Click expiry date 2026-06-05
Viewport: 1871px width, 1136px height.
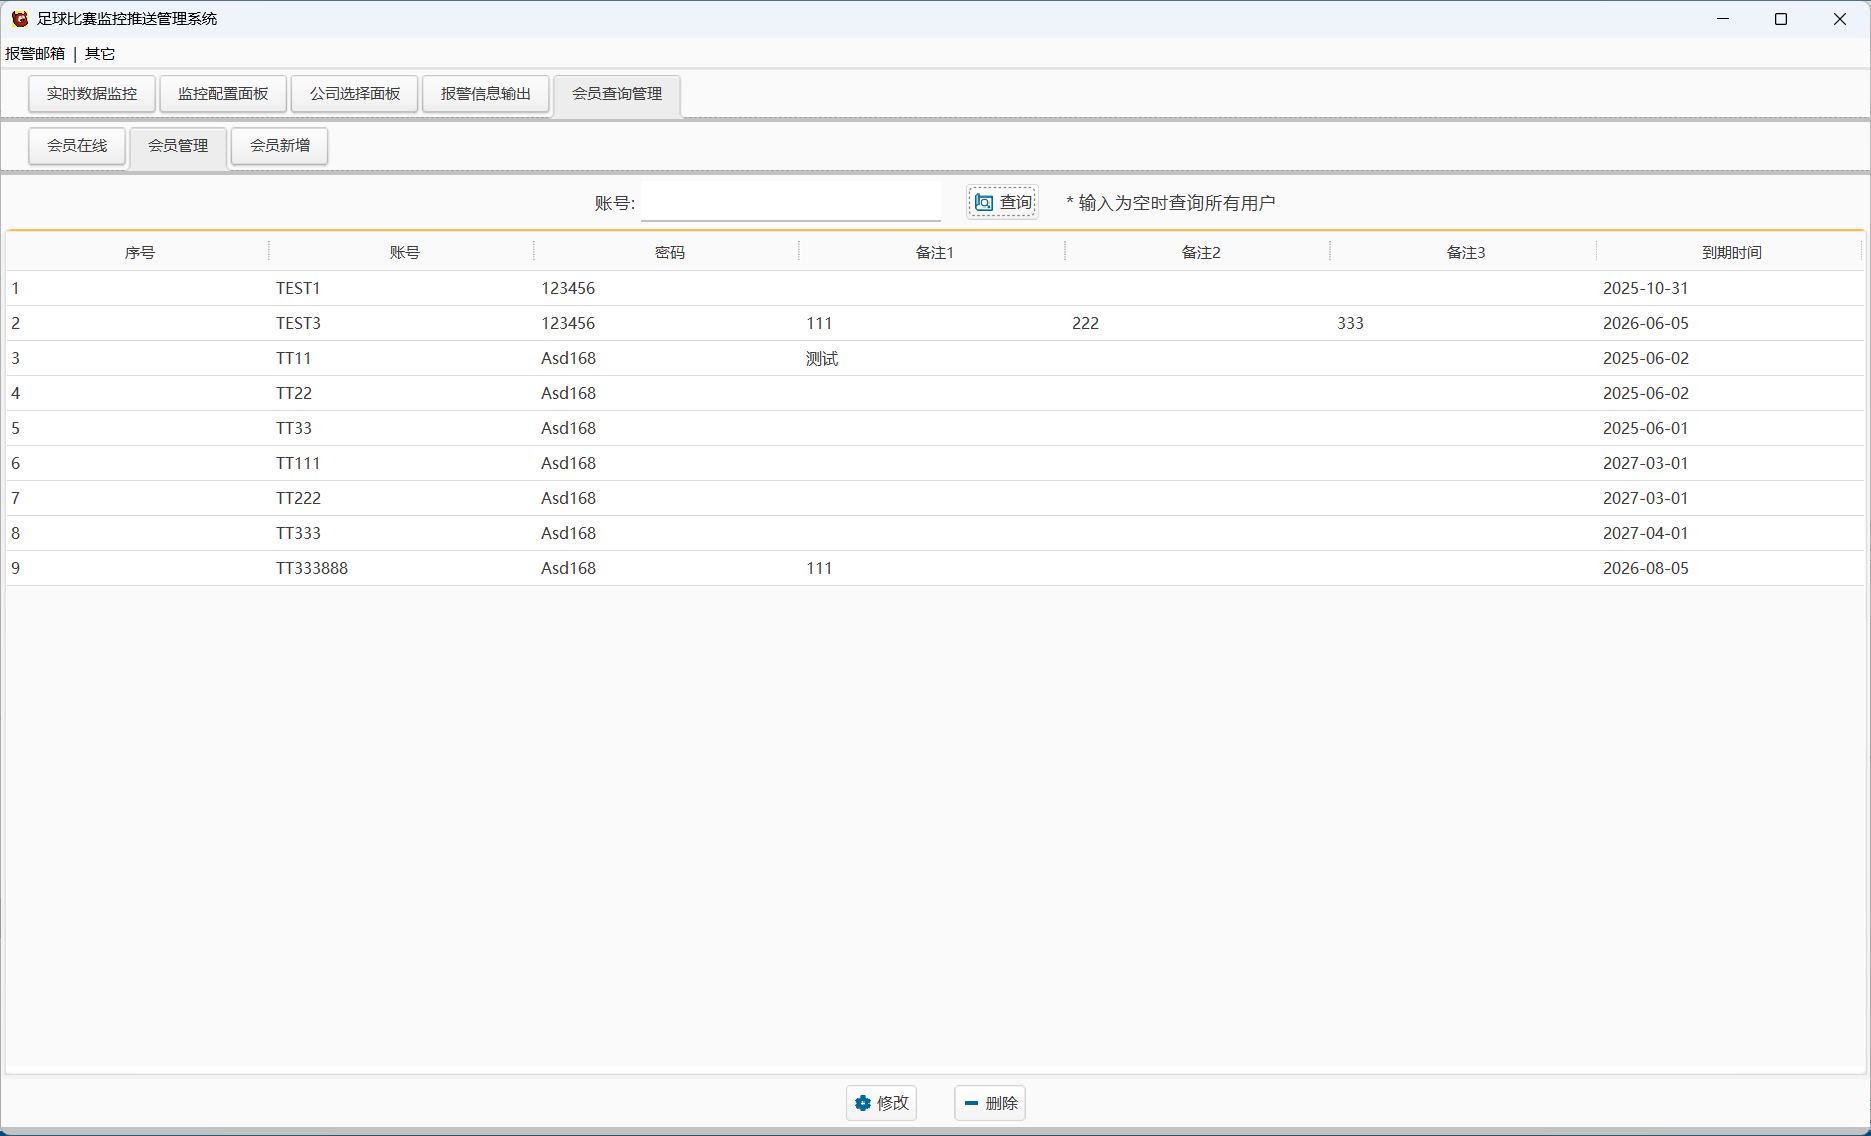tap(1646, 323)
